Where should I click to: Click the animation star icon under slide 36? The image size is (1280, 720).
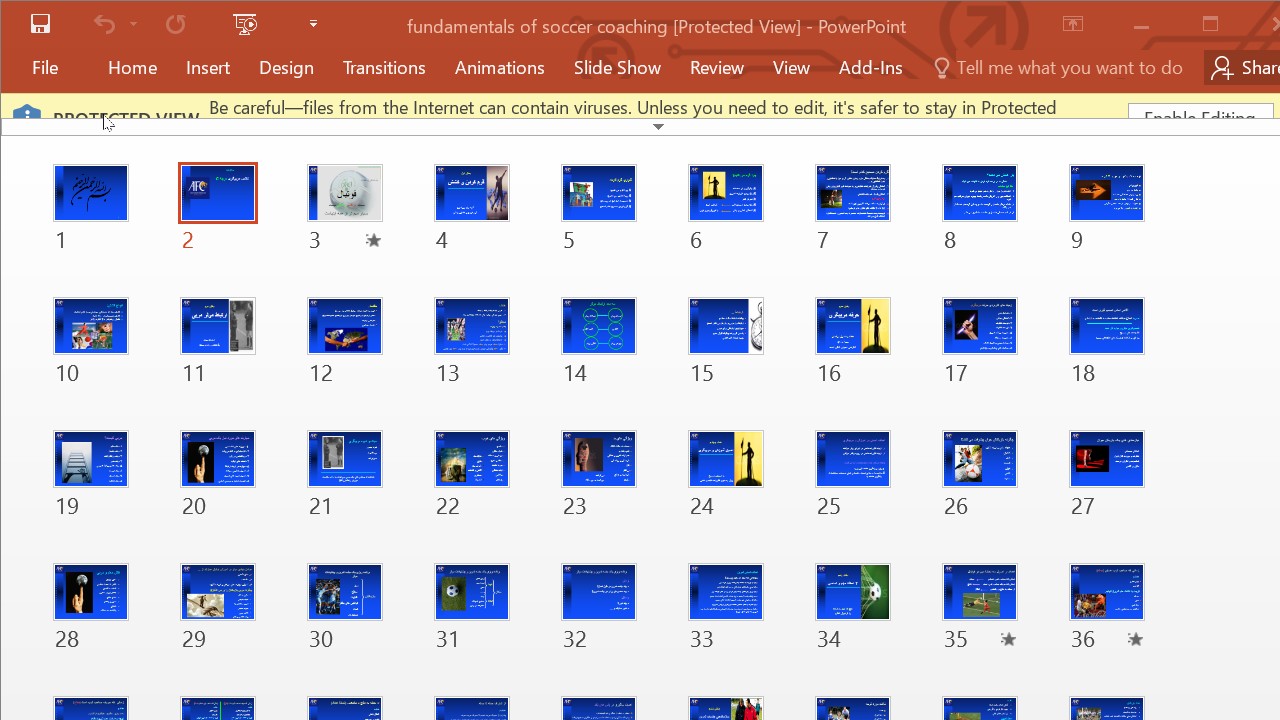coord(1135,639)
